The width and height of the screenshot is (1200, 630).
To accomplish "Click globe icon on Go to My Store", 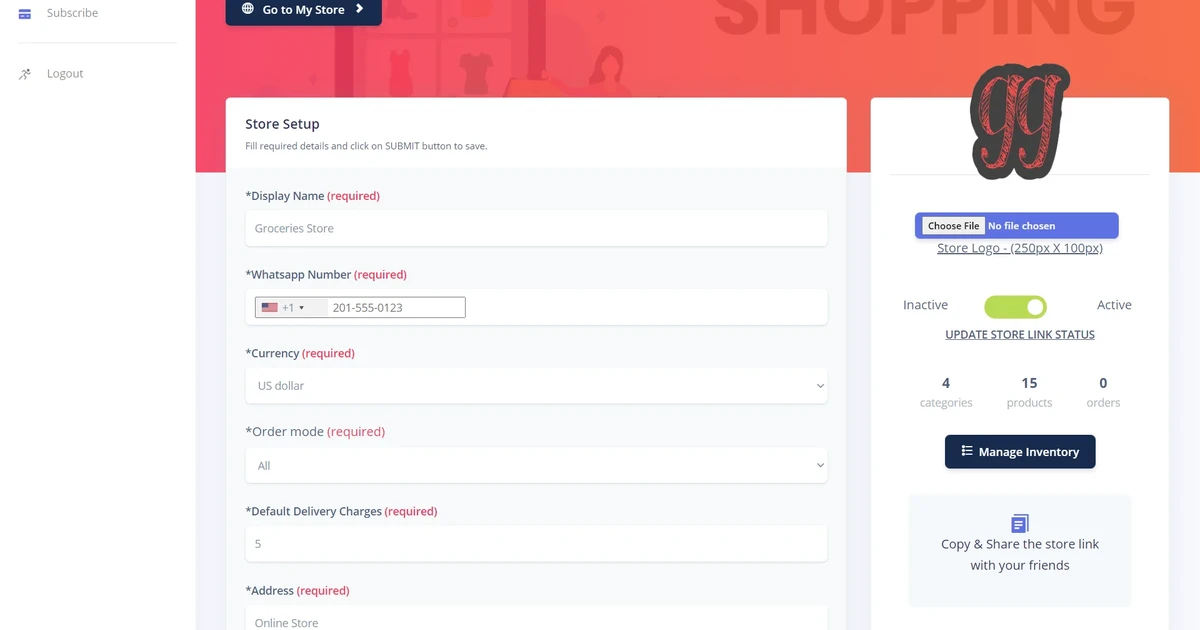I will [x=248, y=9].
